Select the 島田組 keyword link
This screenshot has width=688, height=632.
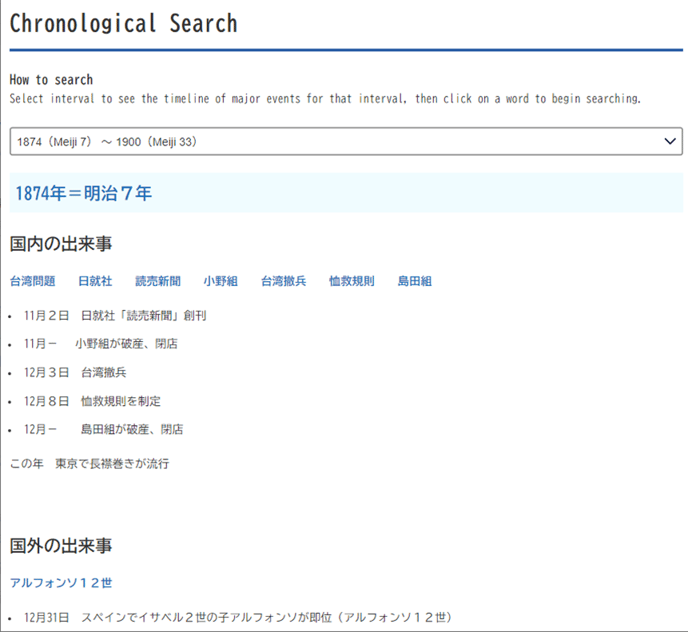click(x=414, y=281)
